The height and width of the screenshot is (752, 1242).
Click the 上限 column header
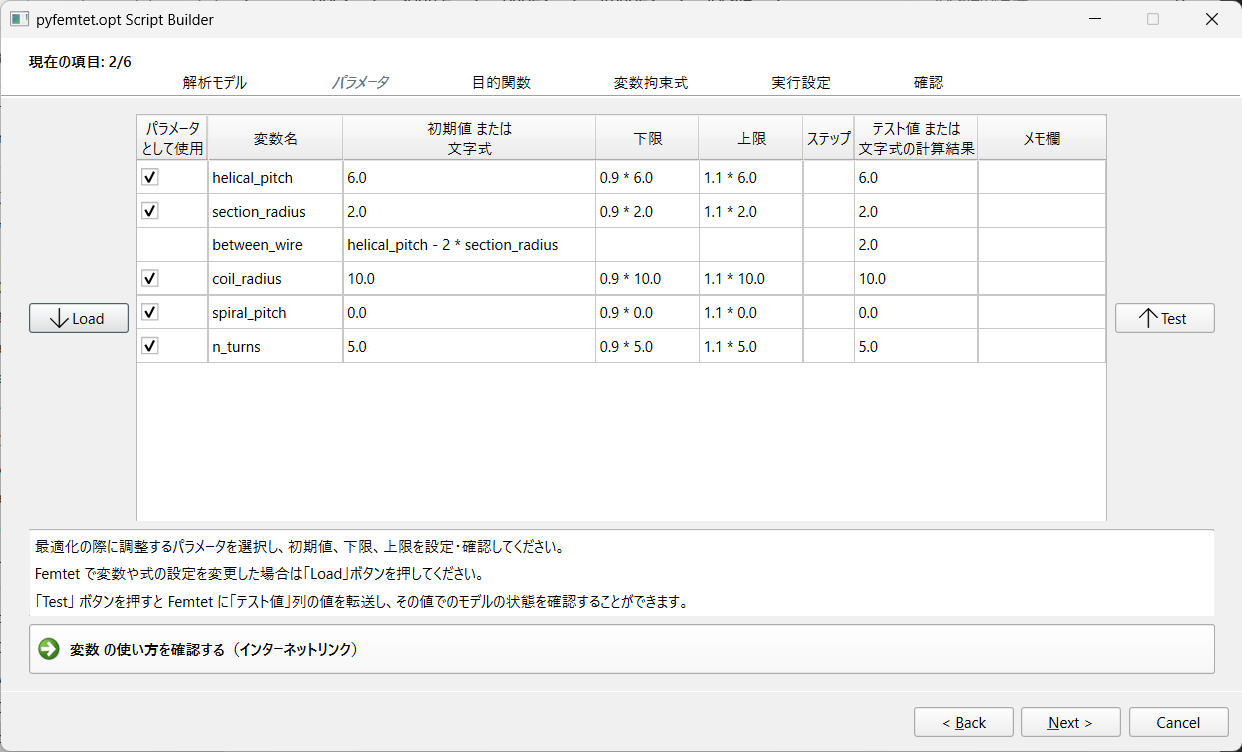click(x=751, y=138)
